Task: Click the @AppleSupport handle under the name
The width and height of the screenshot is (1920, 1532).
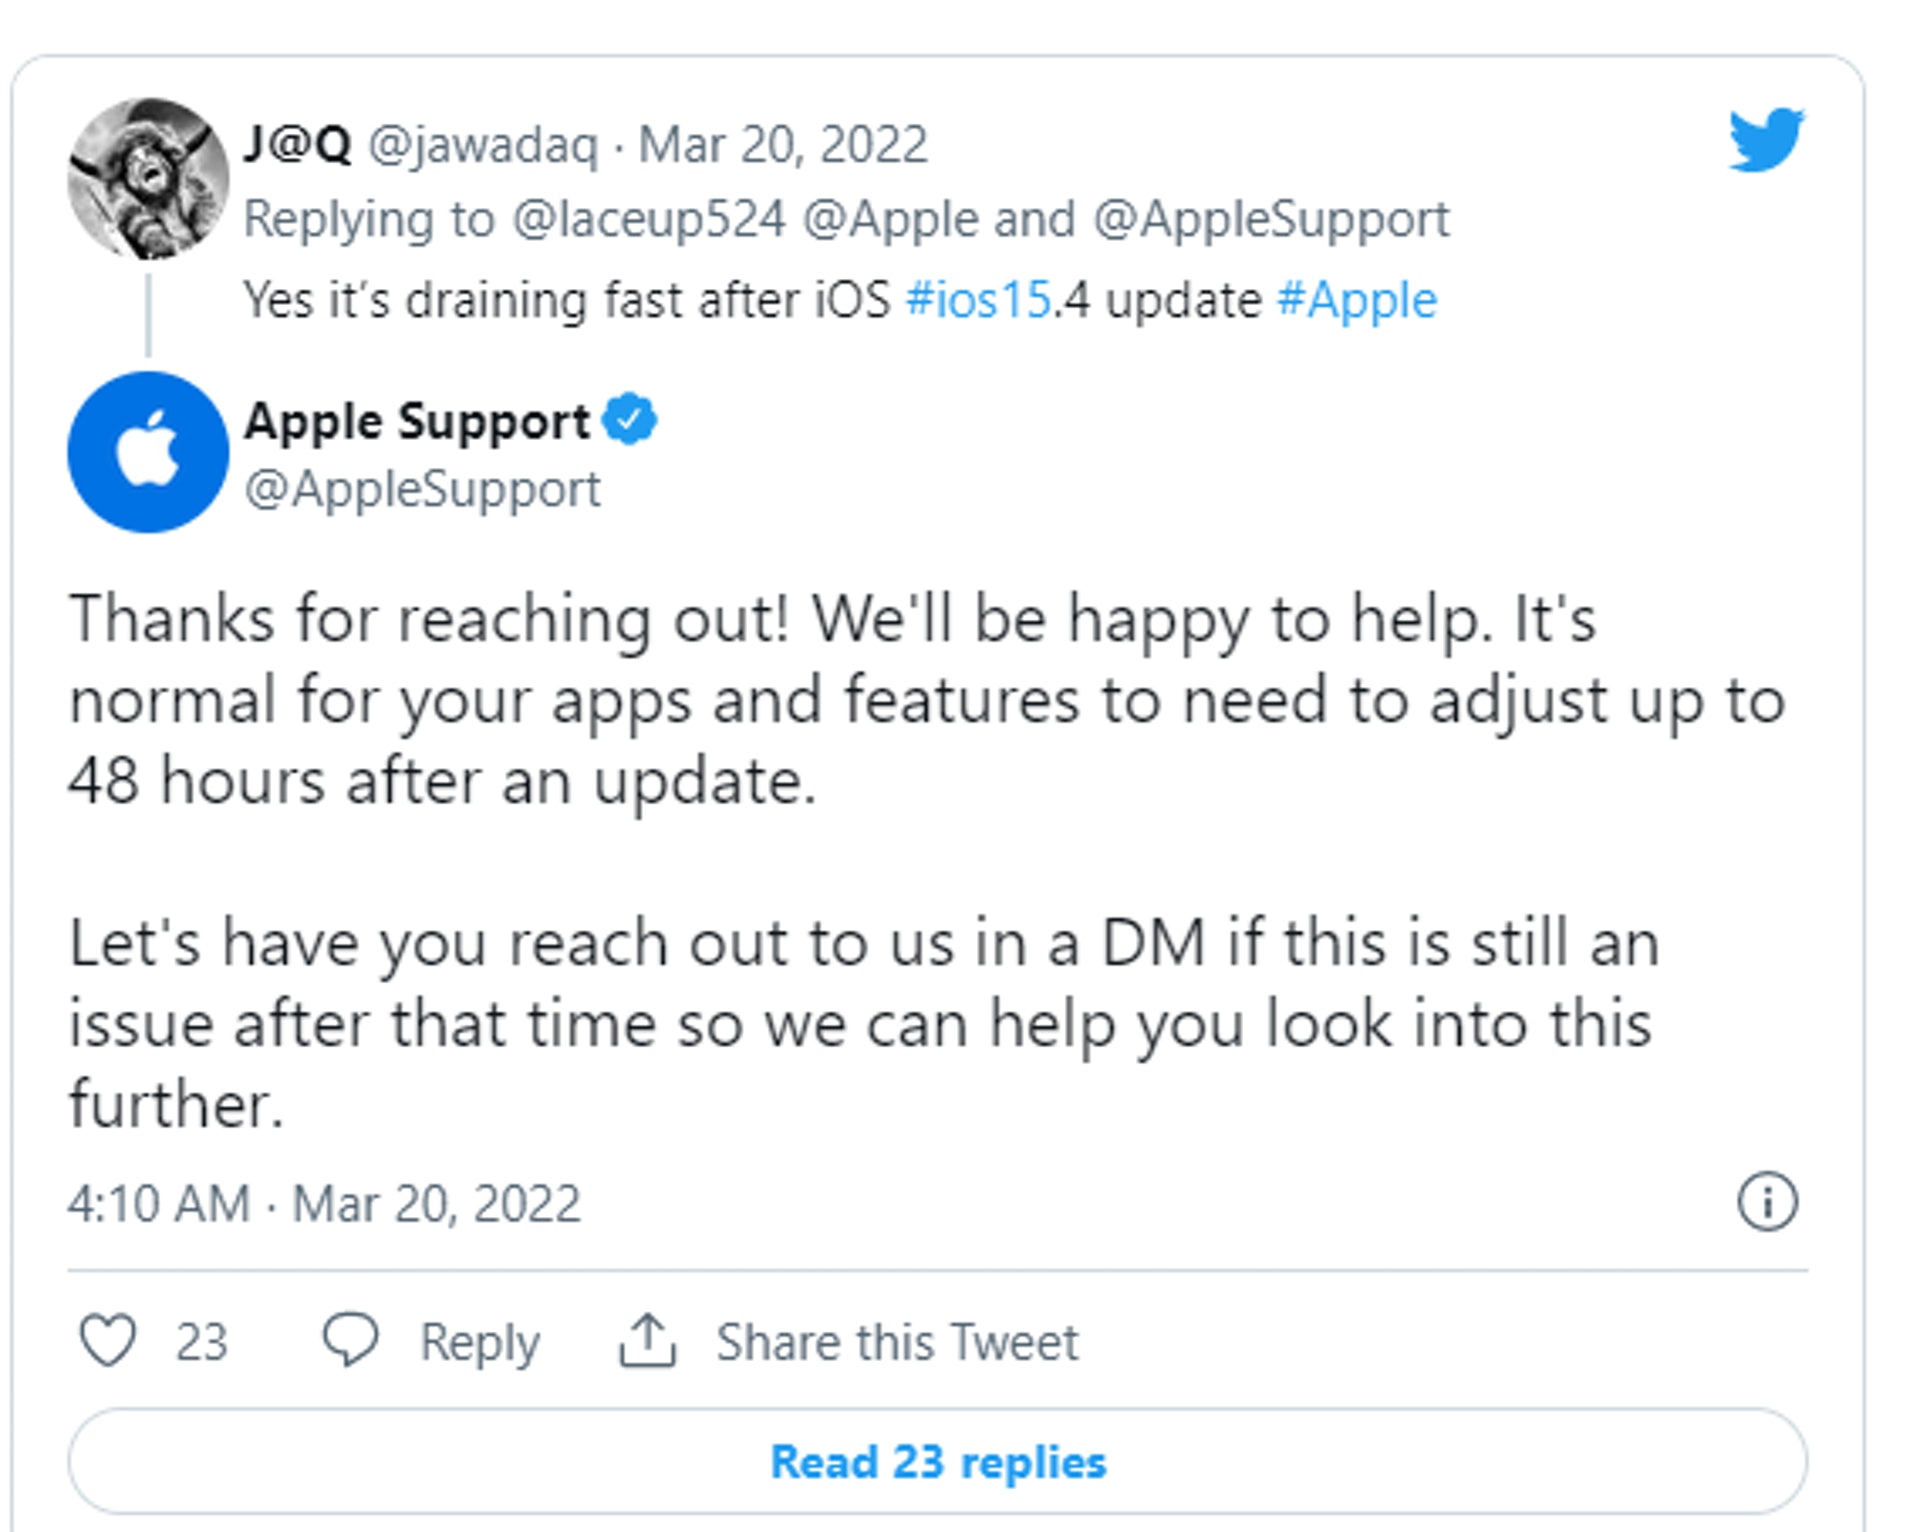Action: point(423,490)
